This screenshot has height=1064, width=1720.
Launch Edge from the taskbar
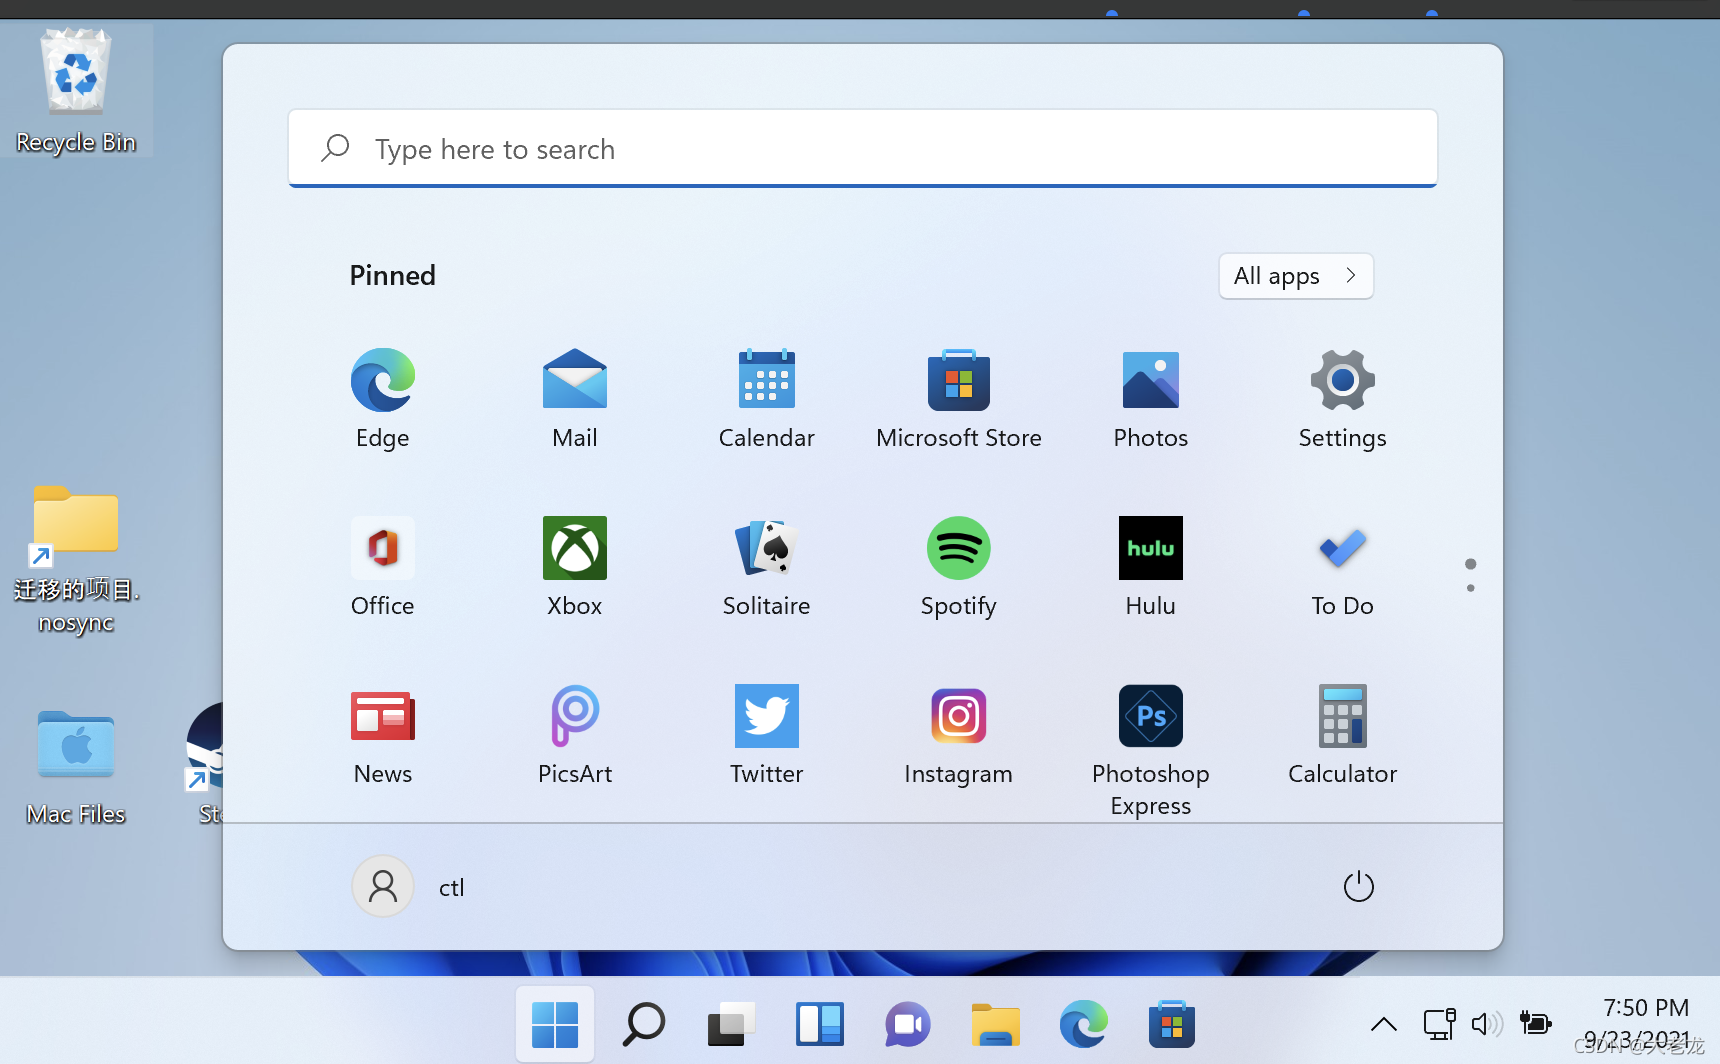[x=1083, y=1024]
